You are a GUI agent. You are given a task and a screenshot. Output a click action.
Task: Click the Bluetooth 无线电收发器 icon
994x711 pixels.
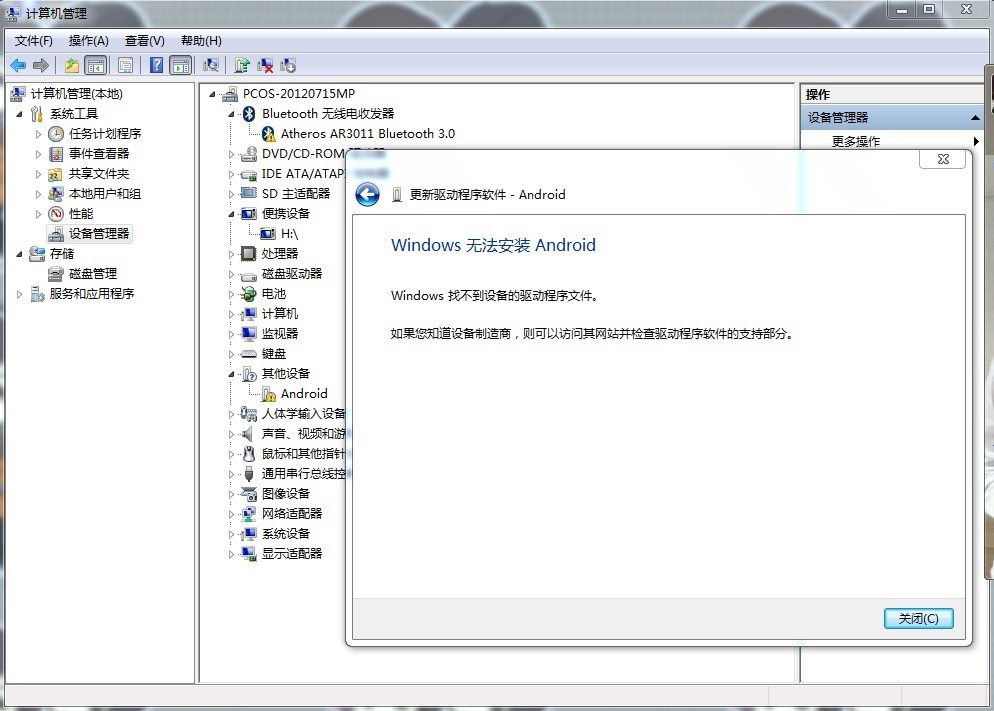tap(249, 113)
